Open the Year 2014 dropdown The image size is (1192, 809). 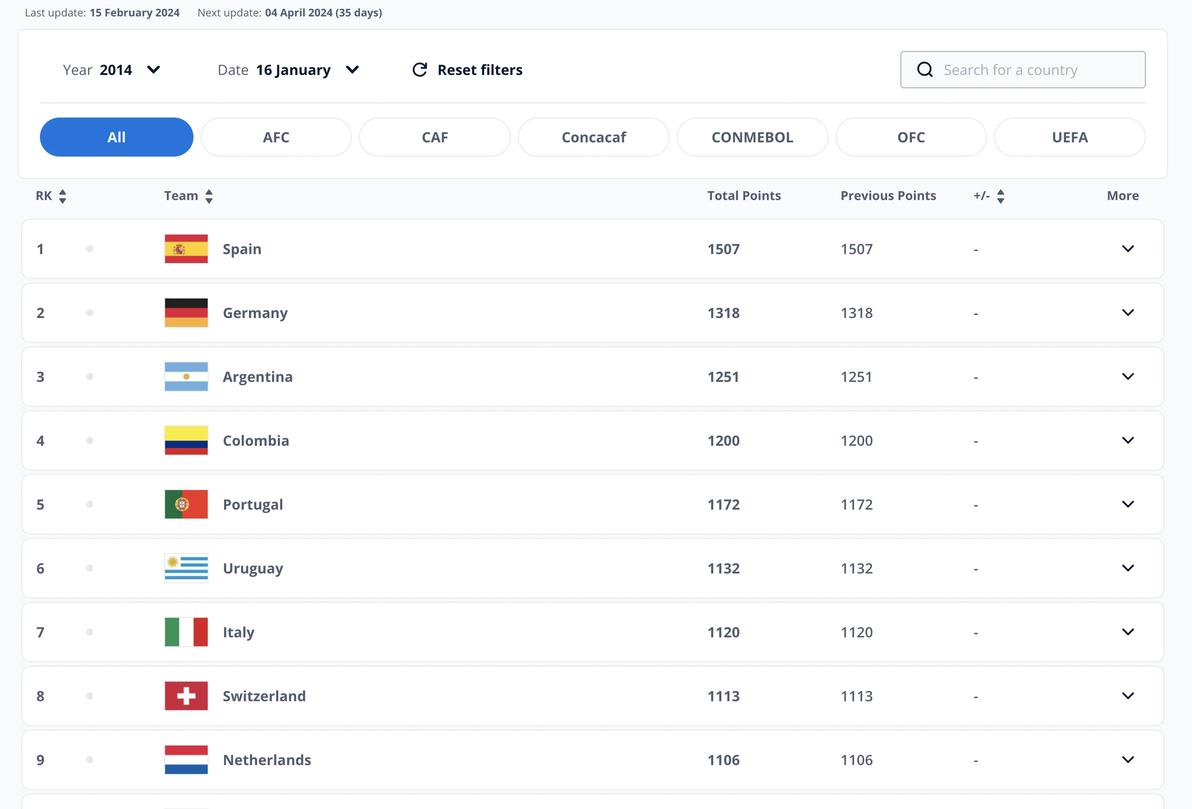pos(112,70)
